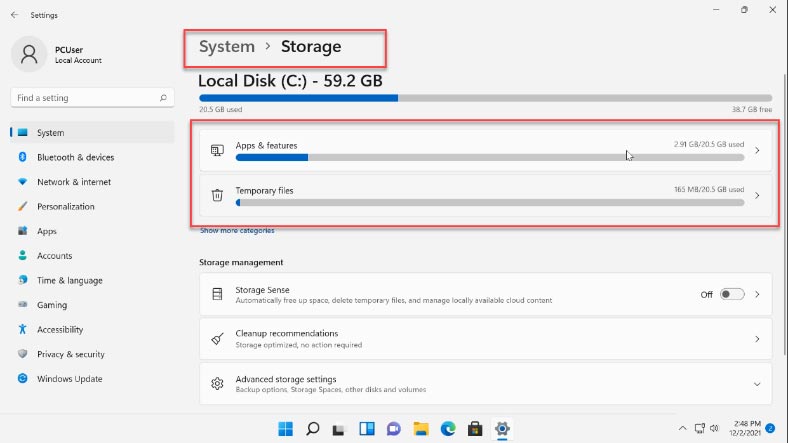This screenshot has height=443, width=788.
Task: Click the Apps & features monitor icon
Action: tap(217, 151)
